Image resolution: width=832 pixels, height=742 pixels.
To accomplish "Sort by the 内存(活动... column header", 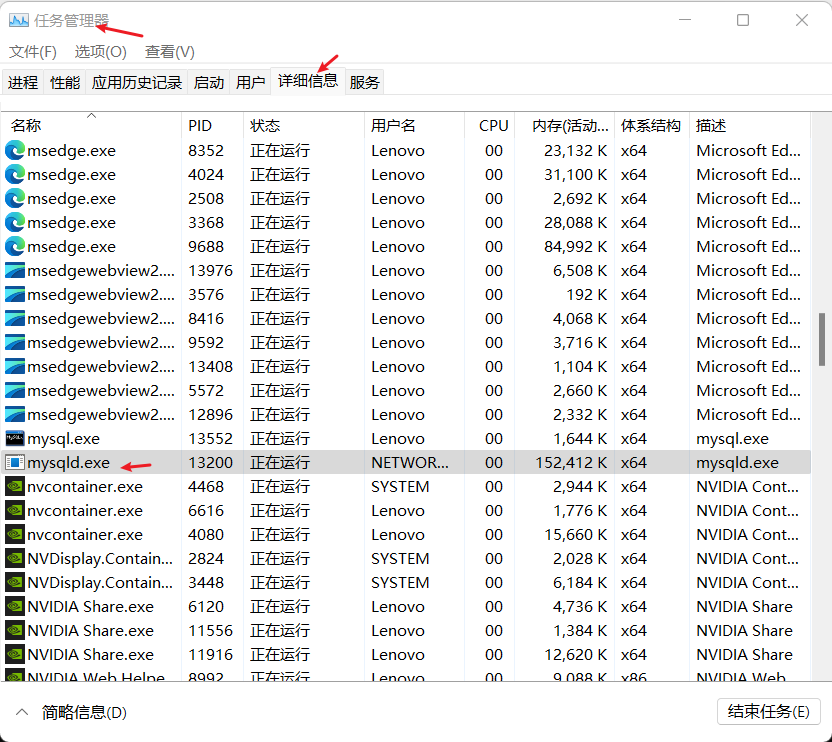I will pos(564,126).
